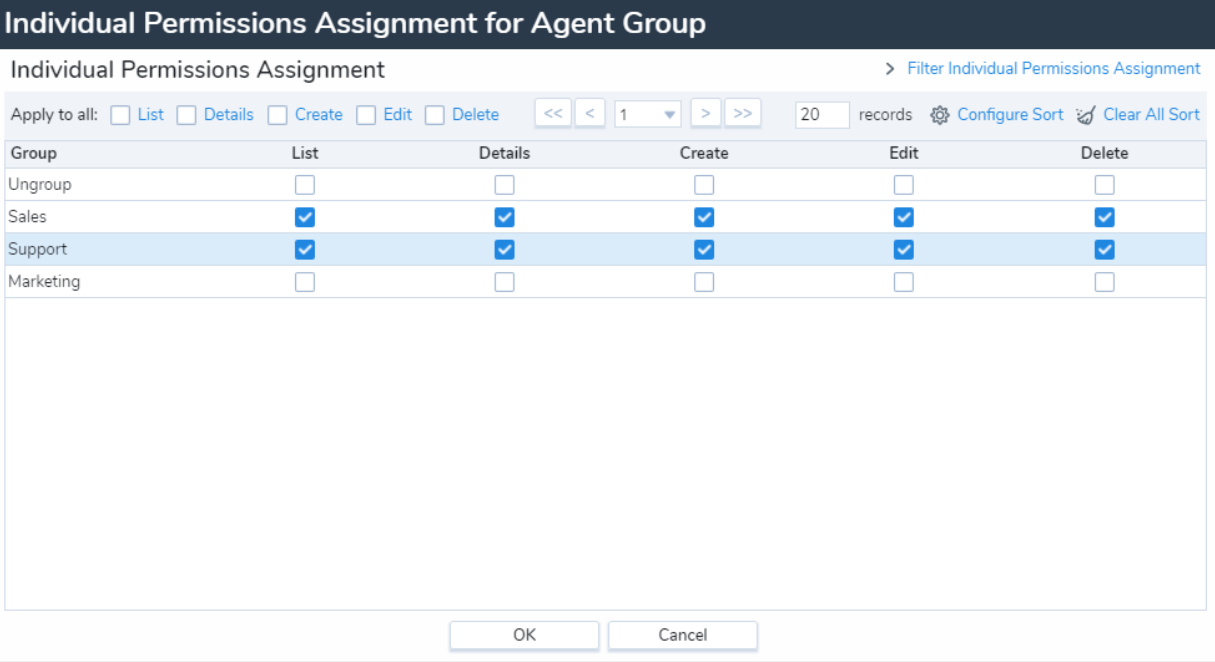Screen dimensions: 1215x662
Task: Toggle Apply to all Edit checkbox
Action: [x=367, y=115]
